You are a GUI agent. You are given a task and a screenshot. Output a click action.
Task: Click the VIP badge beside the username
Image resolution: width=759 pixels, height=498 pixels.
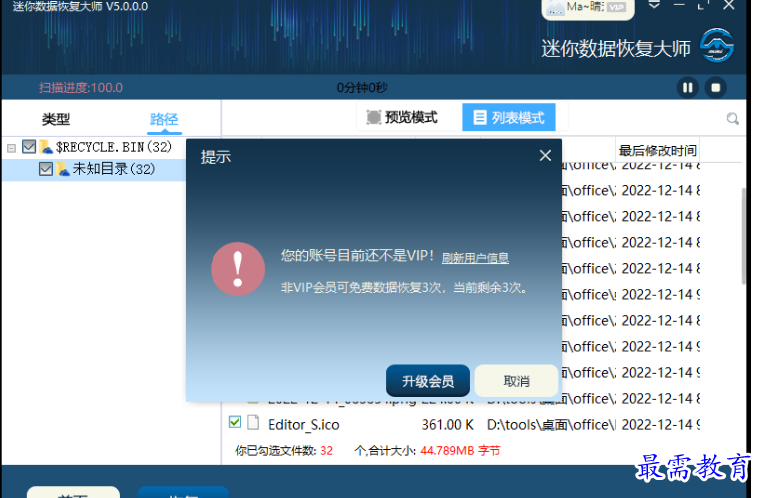pyautogui.click(x=616, y=7)
